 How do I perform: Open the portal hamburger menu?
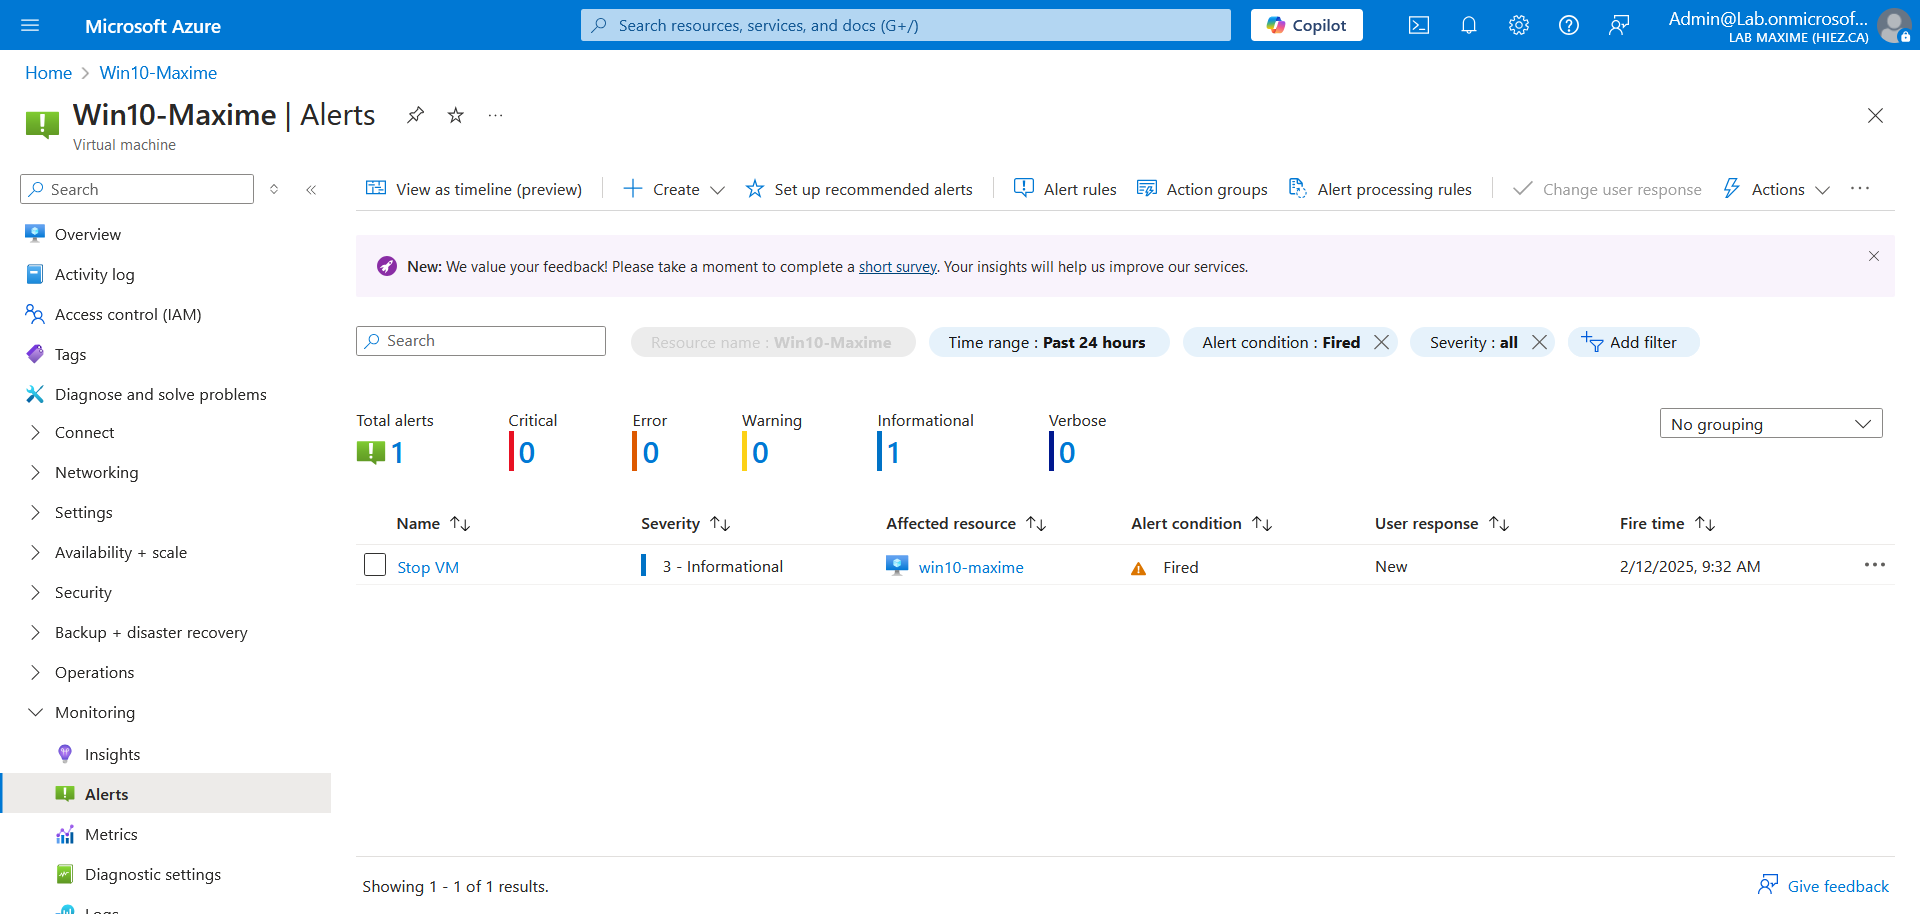(x=30, y=25)
